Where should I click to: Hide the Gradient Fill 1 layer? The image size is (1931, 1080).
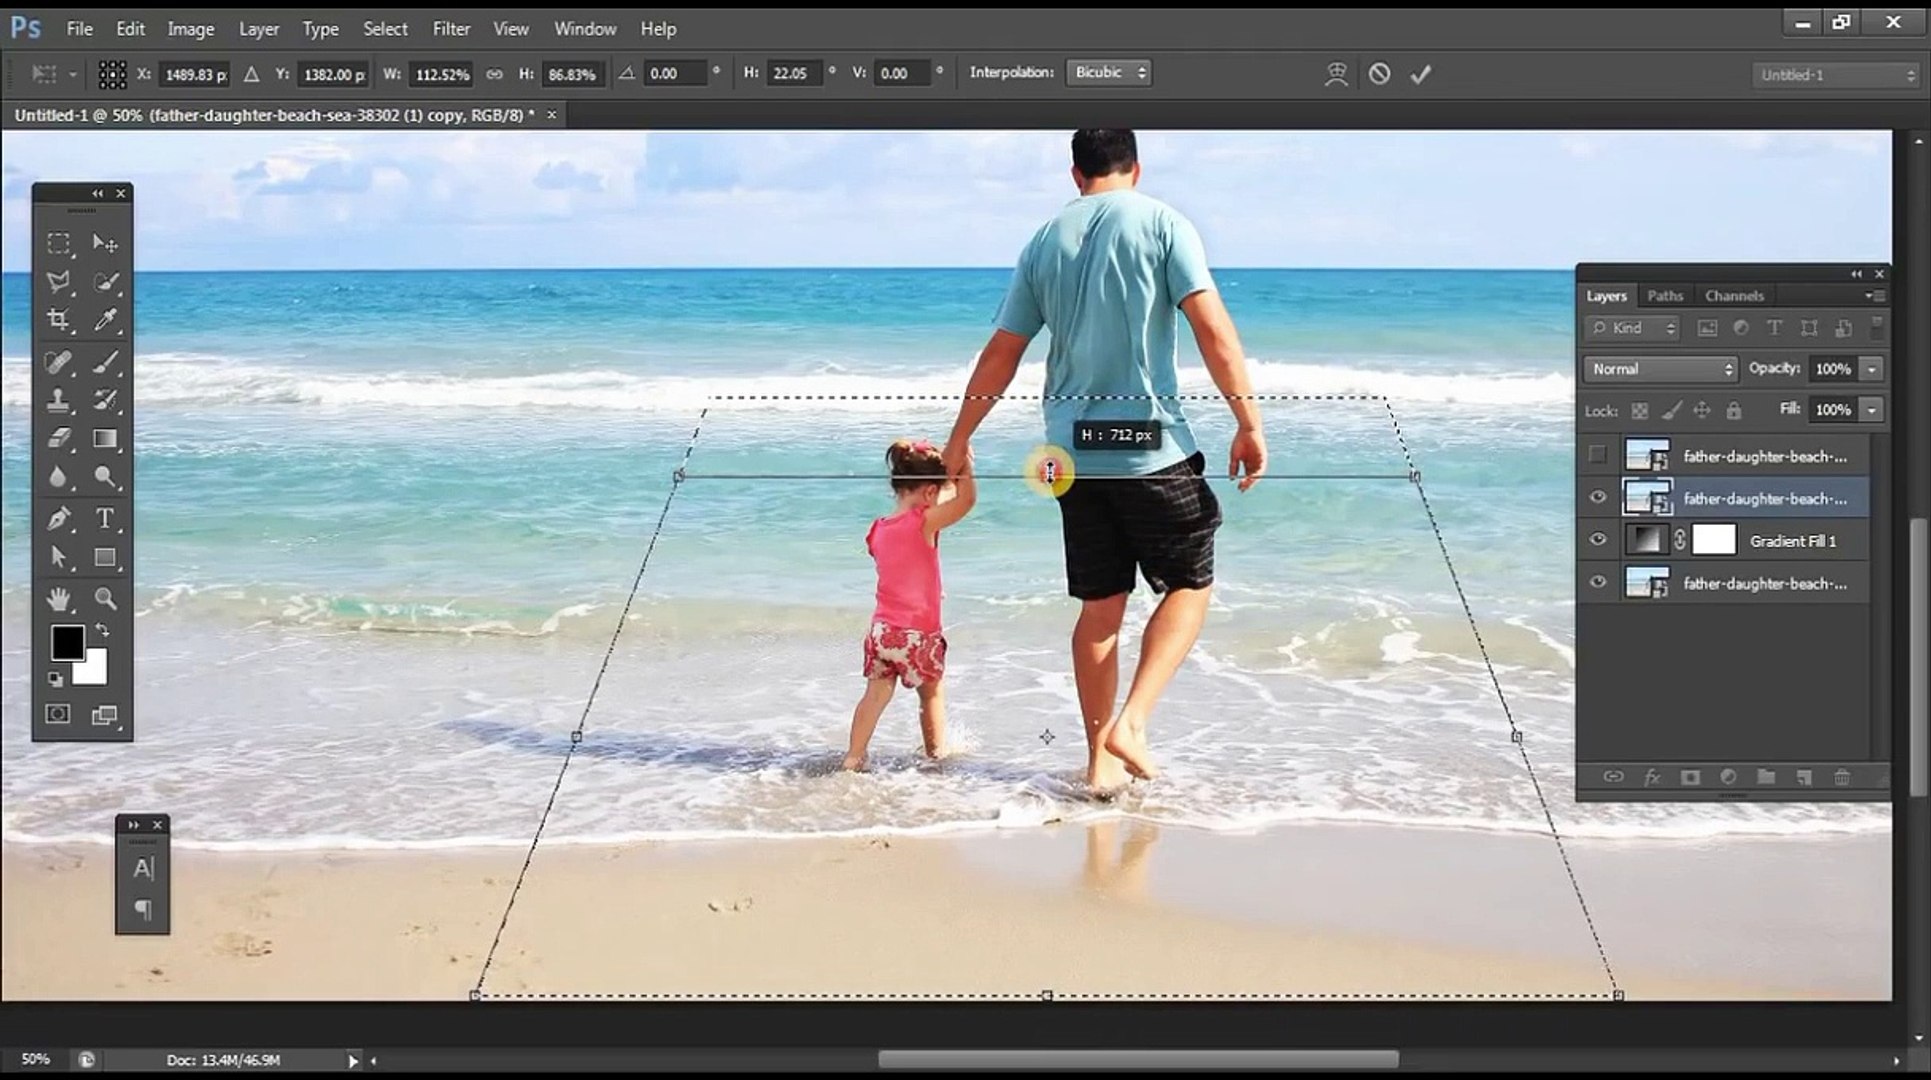tap(1598, 540)
